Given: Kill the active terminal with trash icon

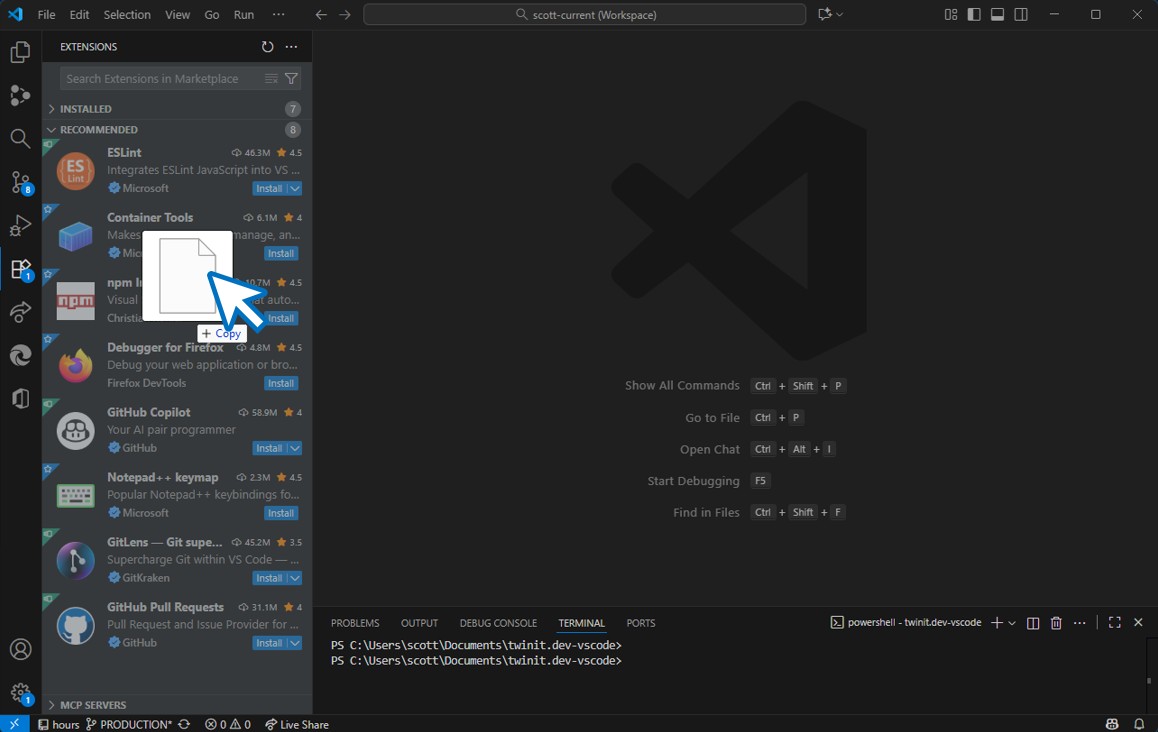Looking at the screenshot, I should (x=1056, y=622).
